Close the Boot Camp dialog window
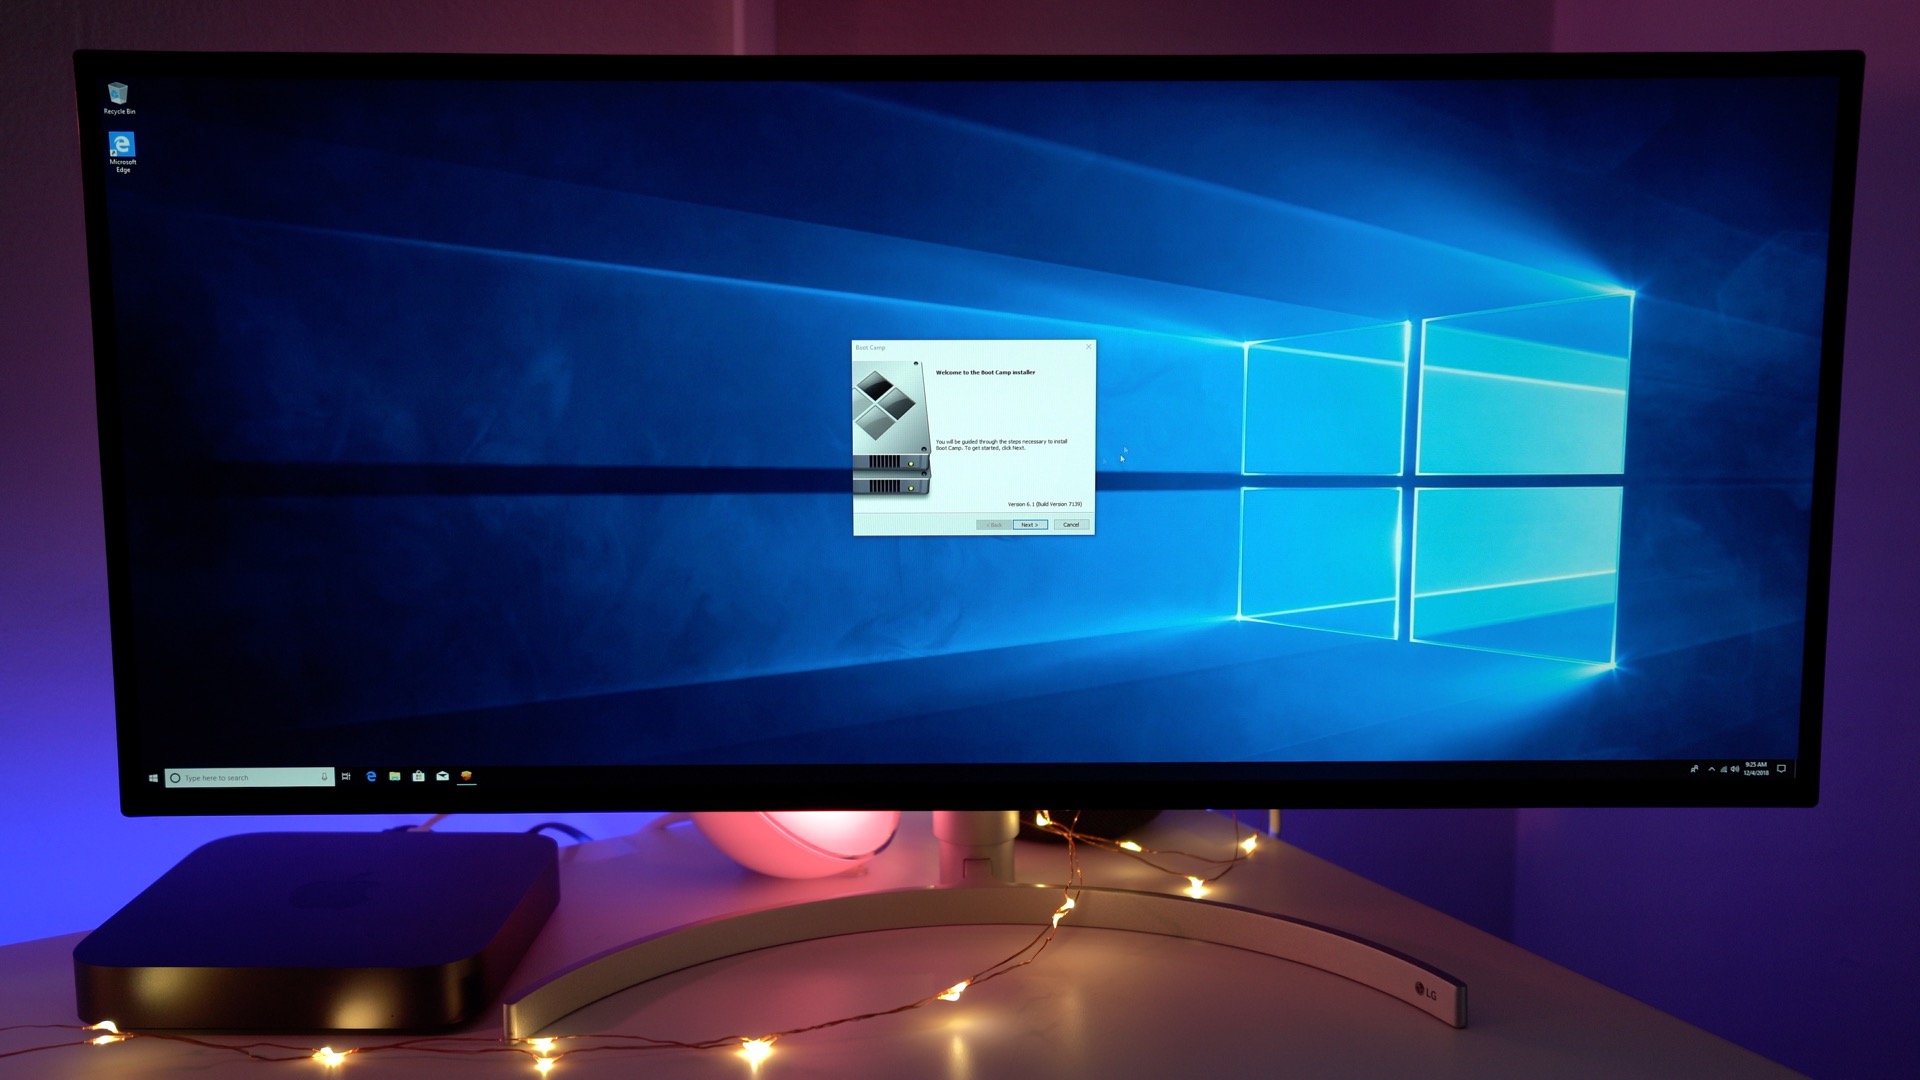The height and width of the screenshot is (1080, 1920). [x=1089, y=347]
